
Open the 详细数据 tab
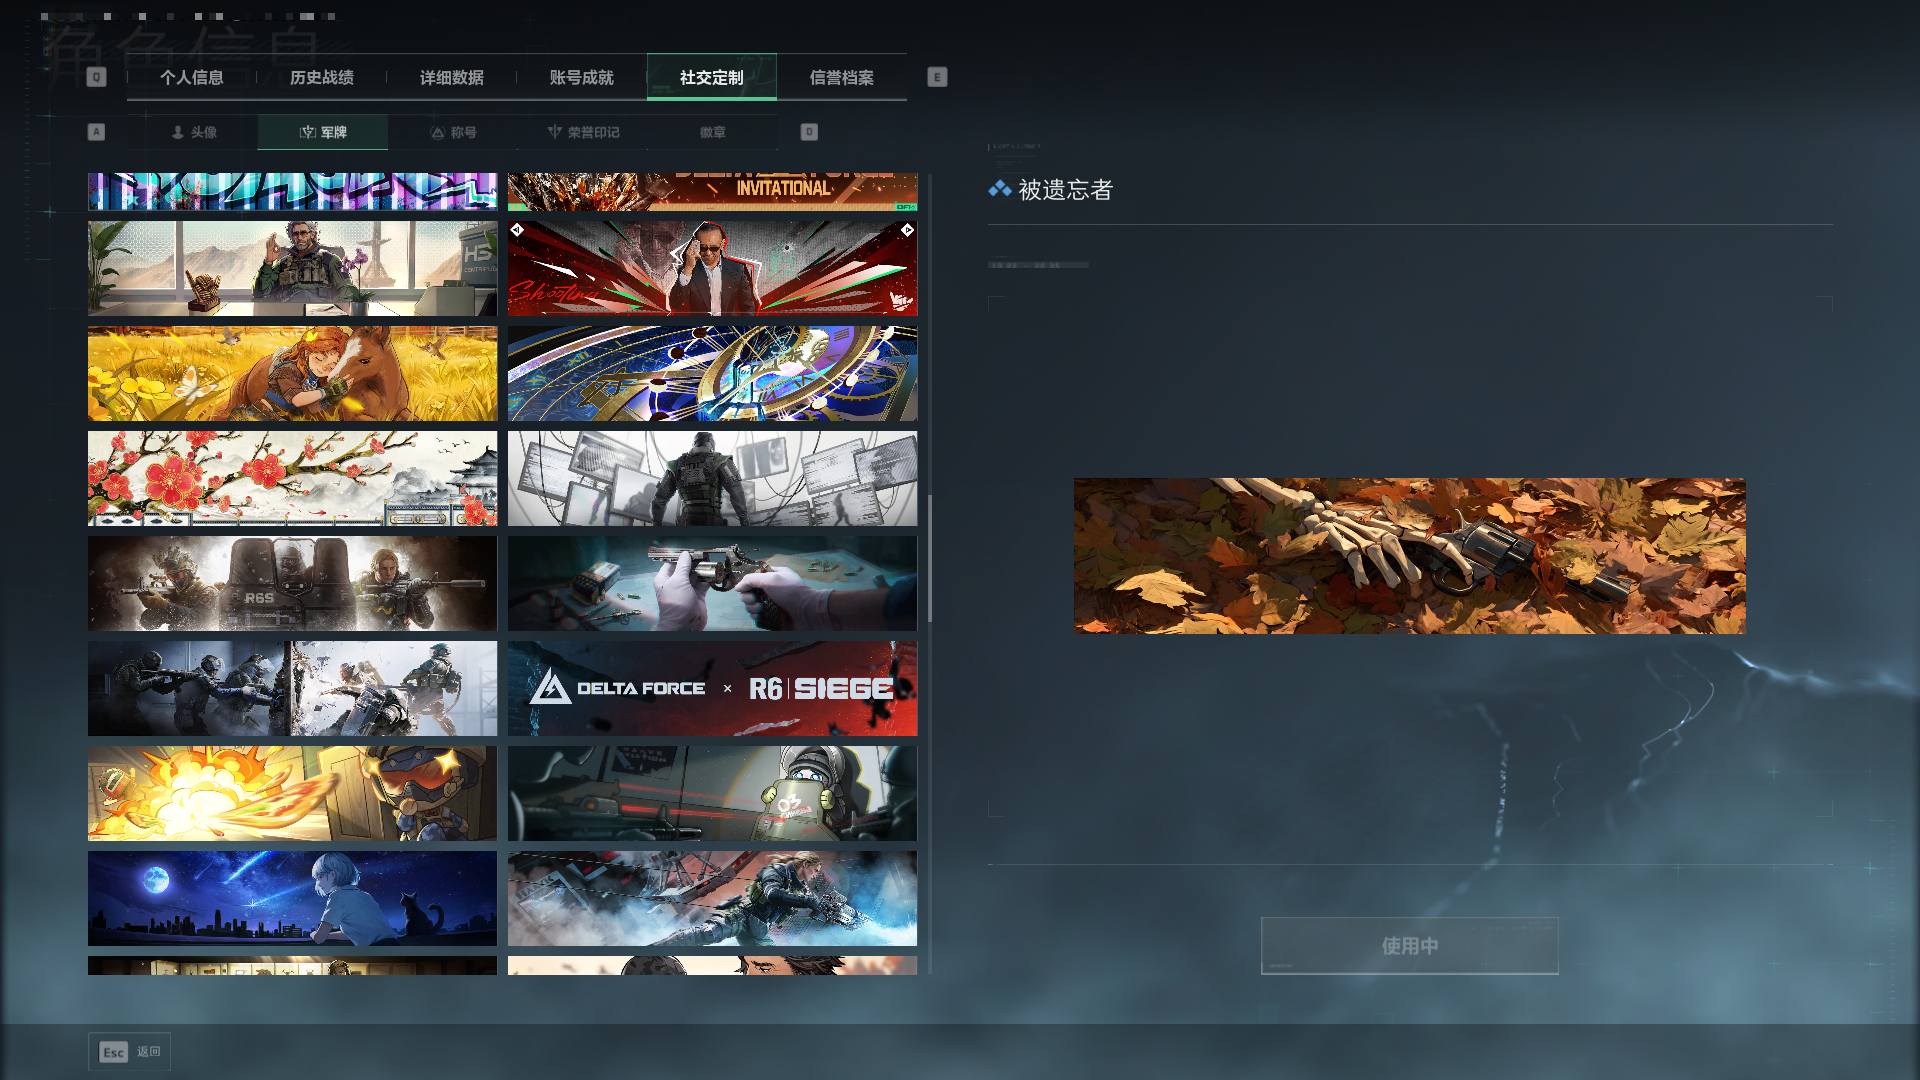click(452, 77)
